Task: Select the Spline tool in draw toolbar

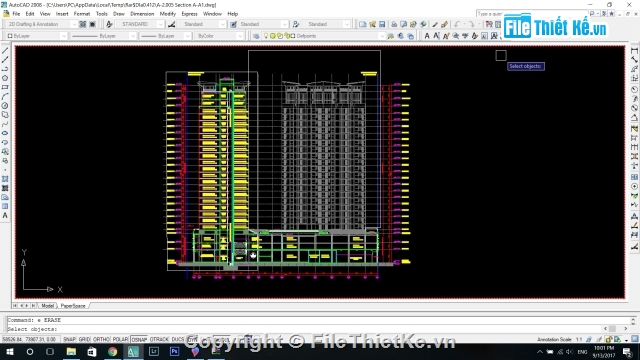Action: (x=5, y=124)
